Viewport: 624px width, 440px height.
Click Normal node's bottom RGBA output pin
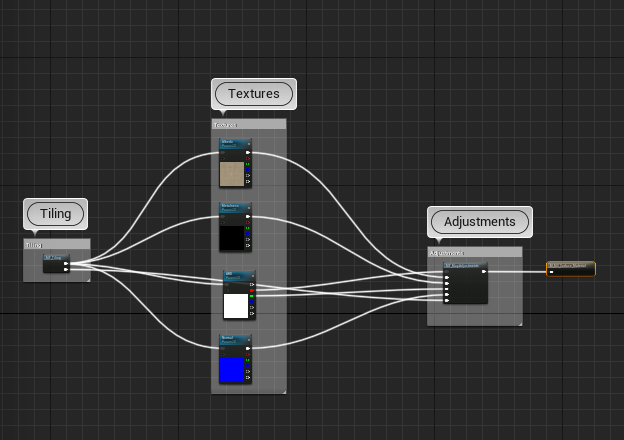(248, 378)
